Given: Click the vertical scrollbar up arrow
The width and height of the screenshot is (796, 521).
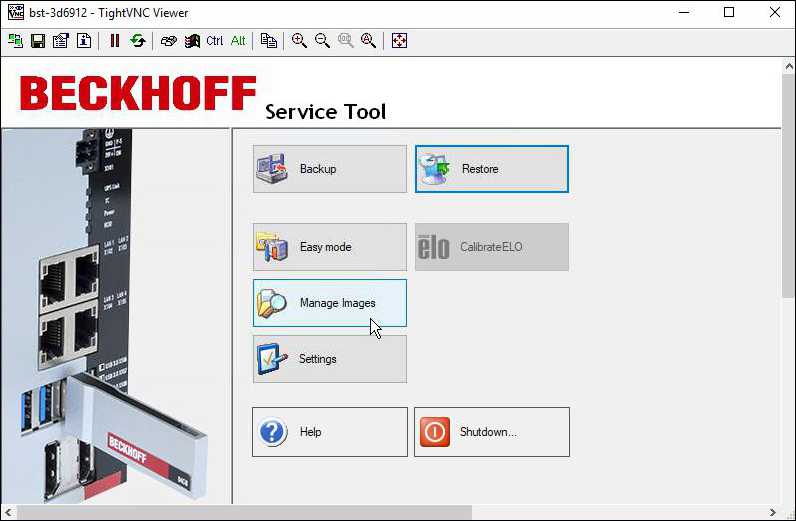Looking at the screenshot, I should click(x=788, y=66).
